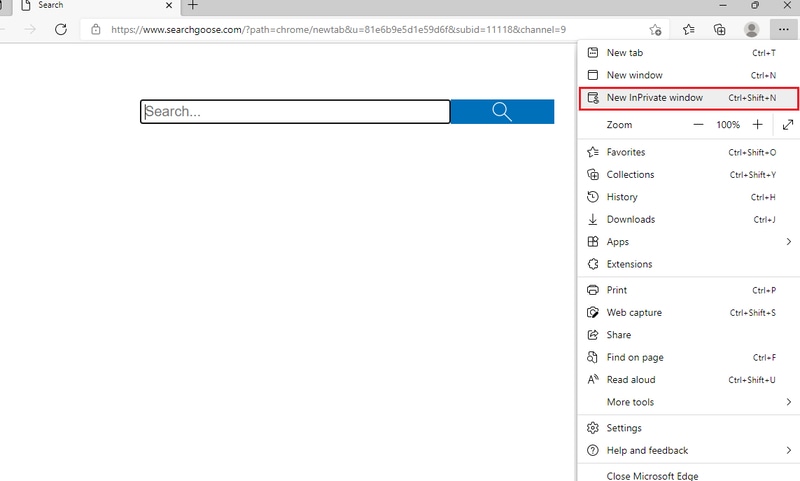
Task: Choose Print from the menu
Action: 688,290
